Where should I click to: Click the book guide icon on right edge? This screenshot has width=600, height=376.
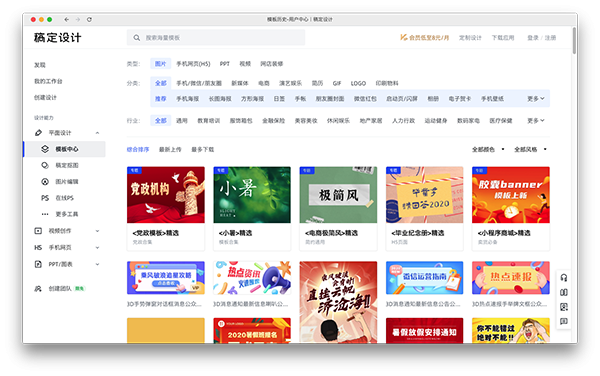point(564,292)
